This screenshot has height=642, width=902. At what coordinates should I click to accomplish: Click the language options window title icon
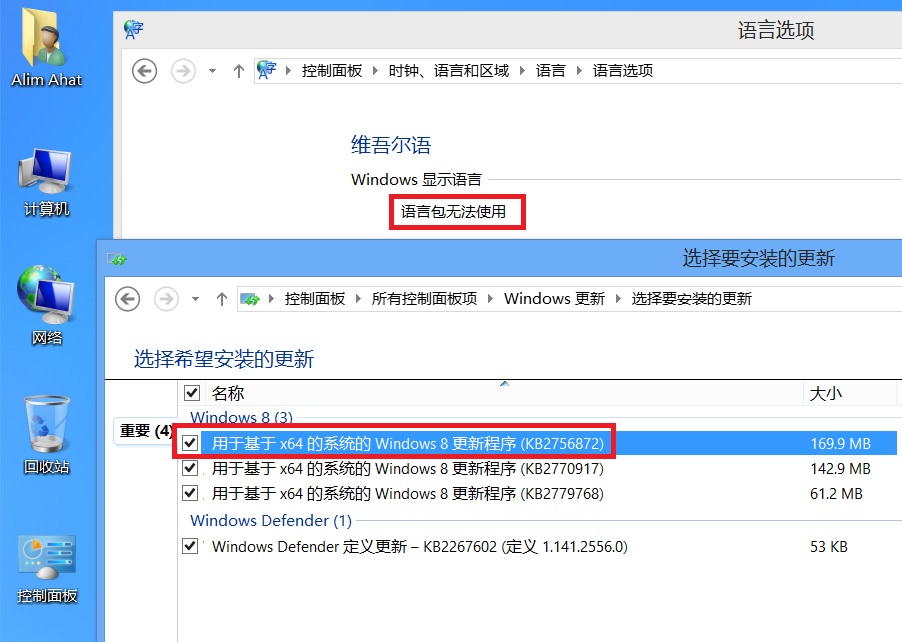click(133, 29)
